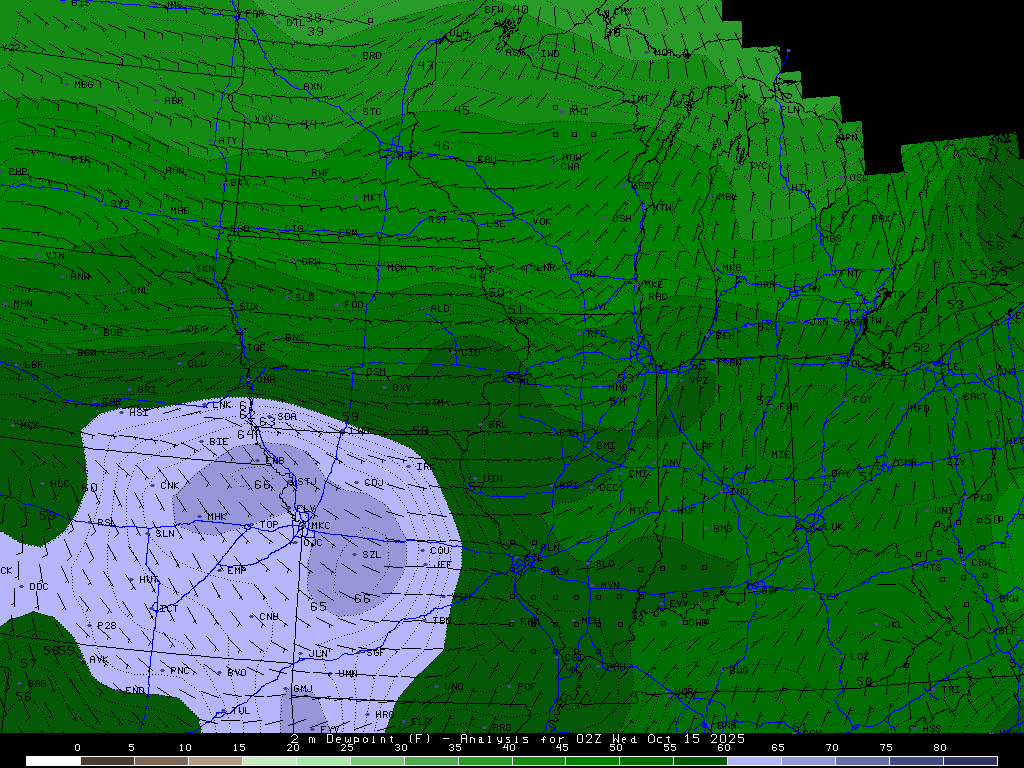Click the darkest green 55-60 legend swatch
1024x768 pixels.
700,761
